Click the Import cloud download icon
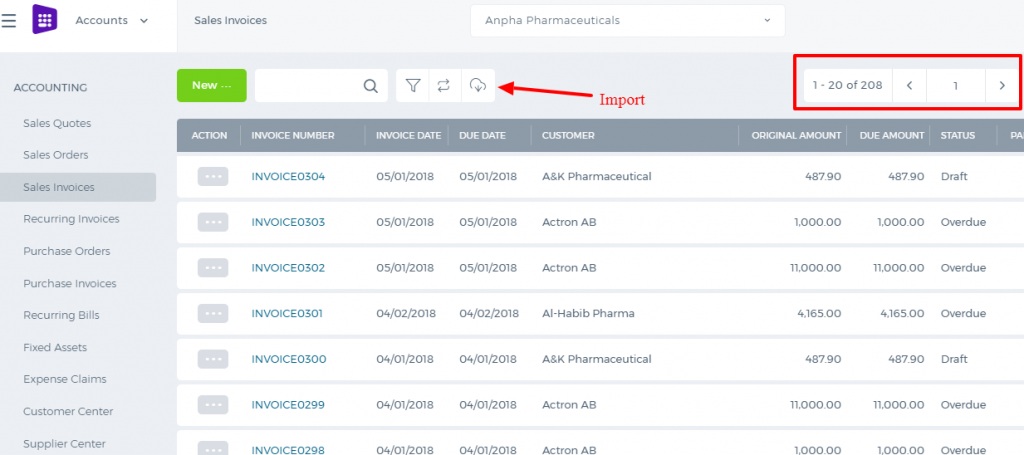Image resolution: width=1024 pixels, height=455 pixels. [478, 86]
